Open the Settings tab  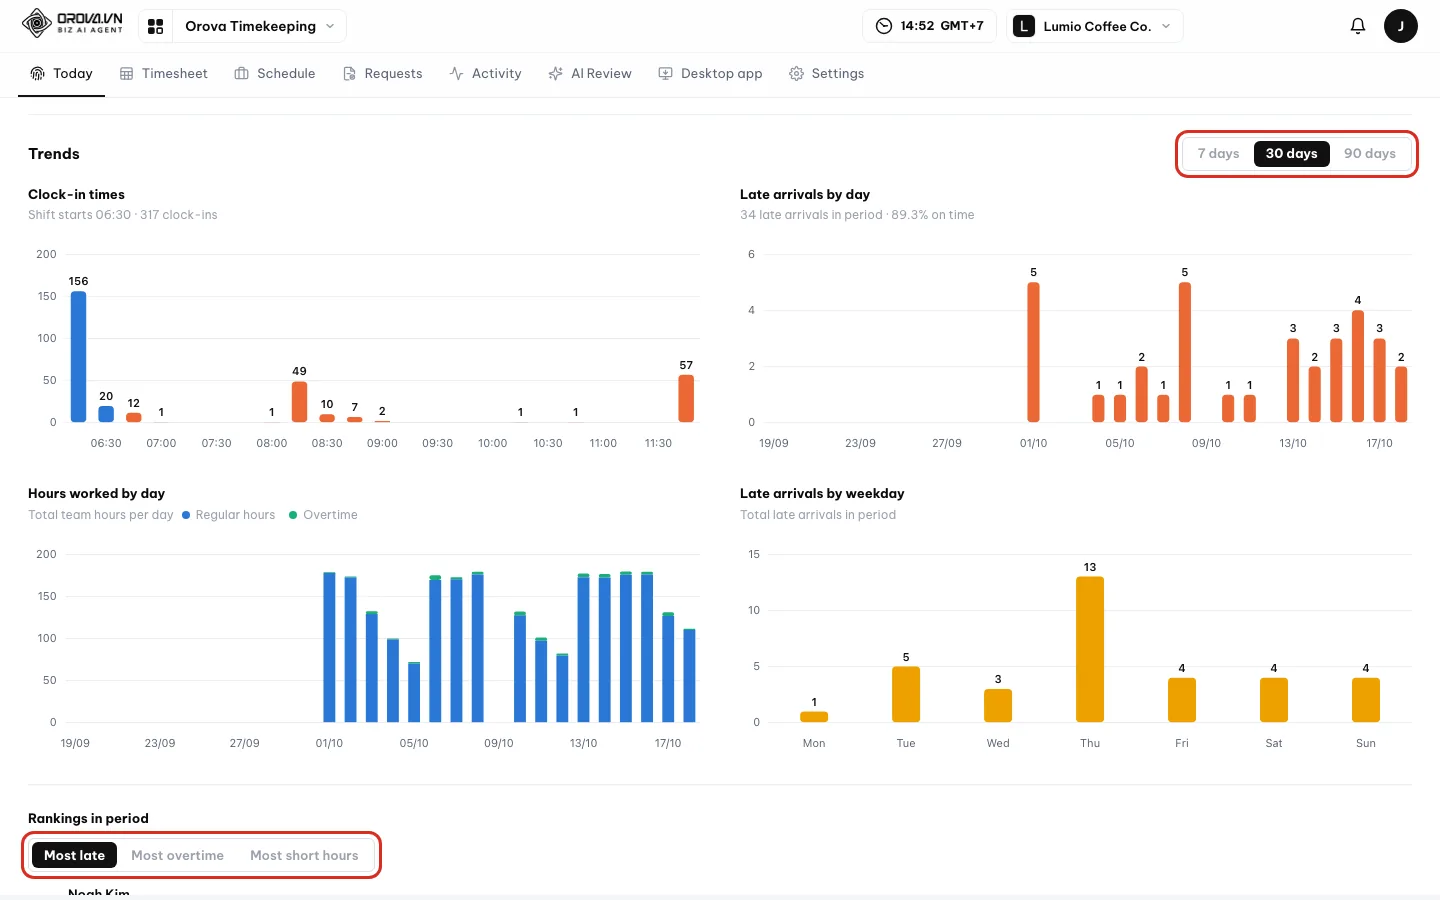(827, 74)
